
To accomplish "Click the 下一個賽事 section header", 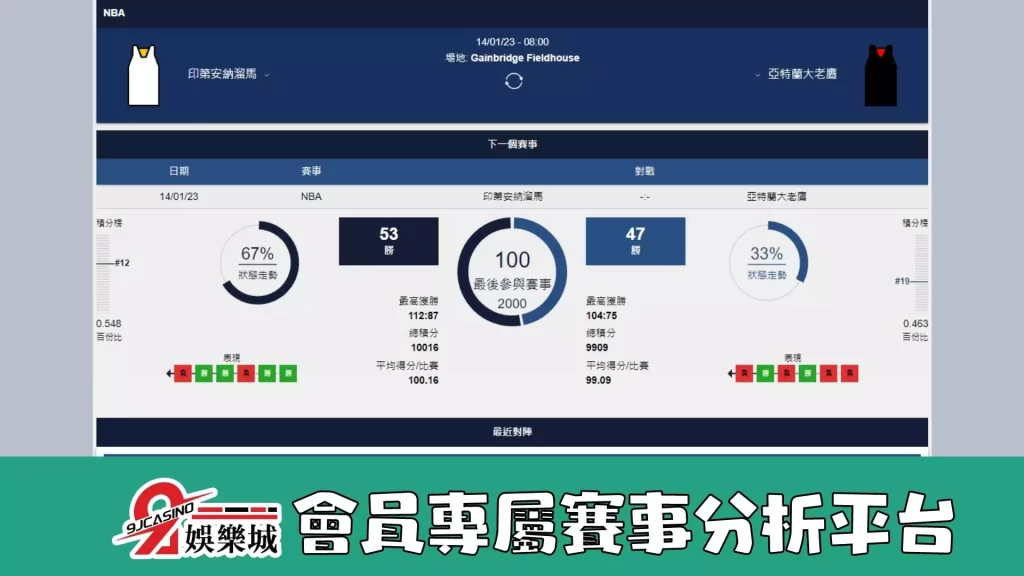I will tap(513, 144).
